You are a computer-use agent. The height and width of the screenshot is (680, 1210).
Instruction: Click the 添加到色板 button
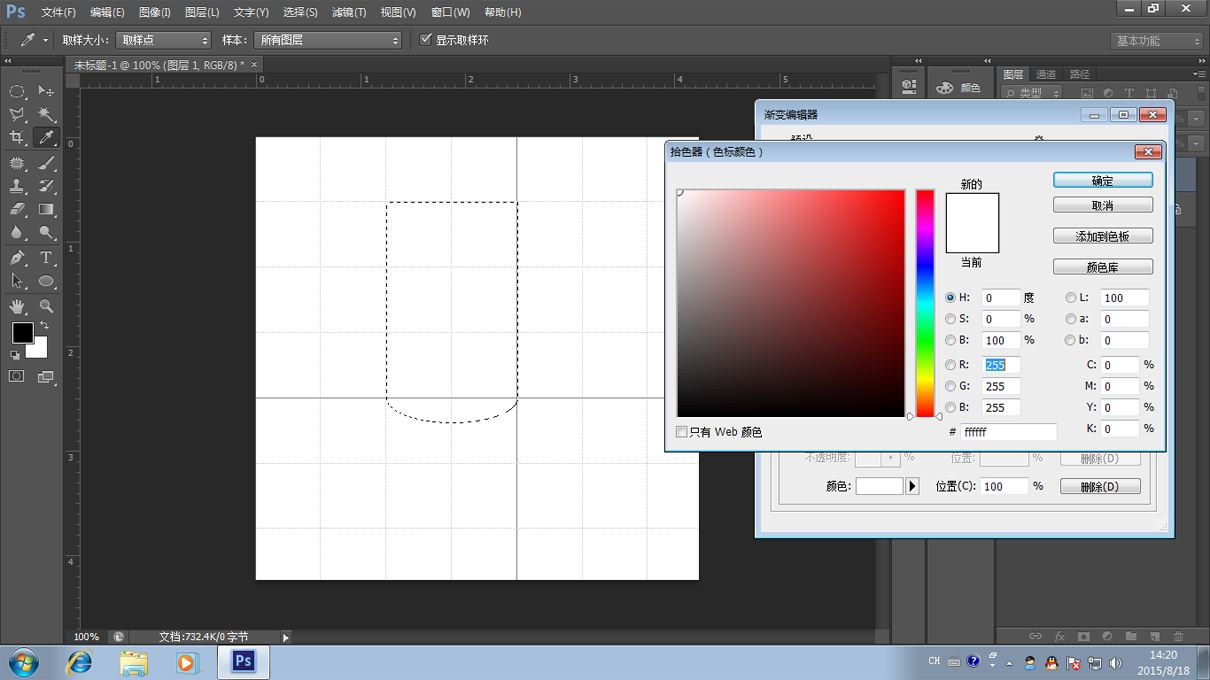1102,237
